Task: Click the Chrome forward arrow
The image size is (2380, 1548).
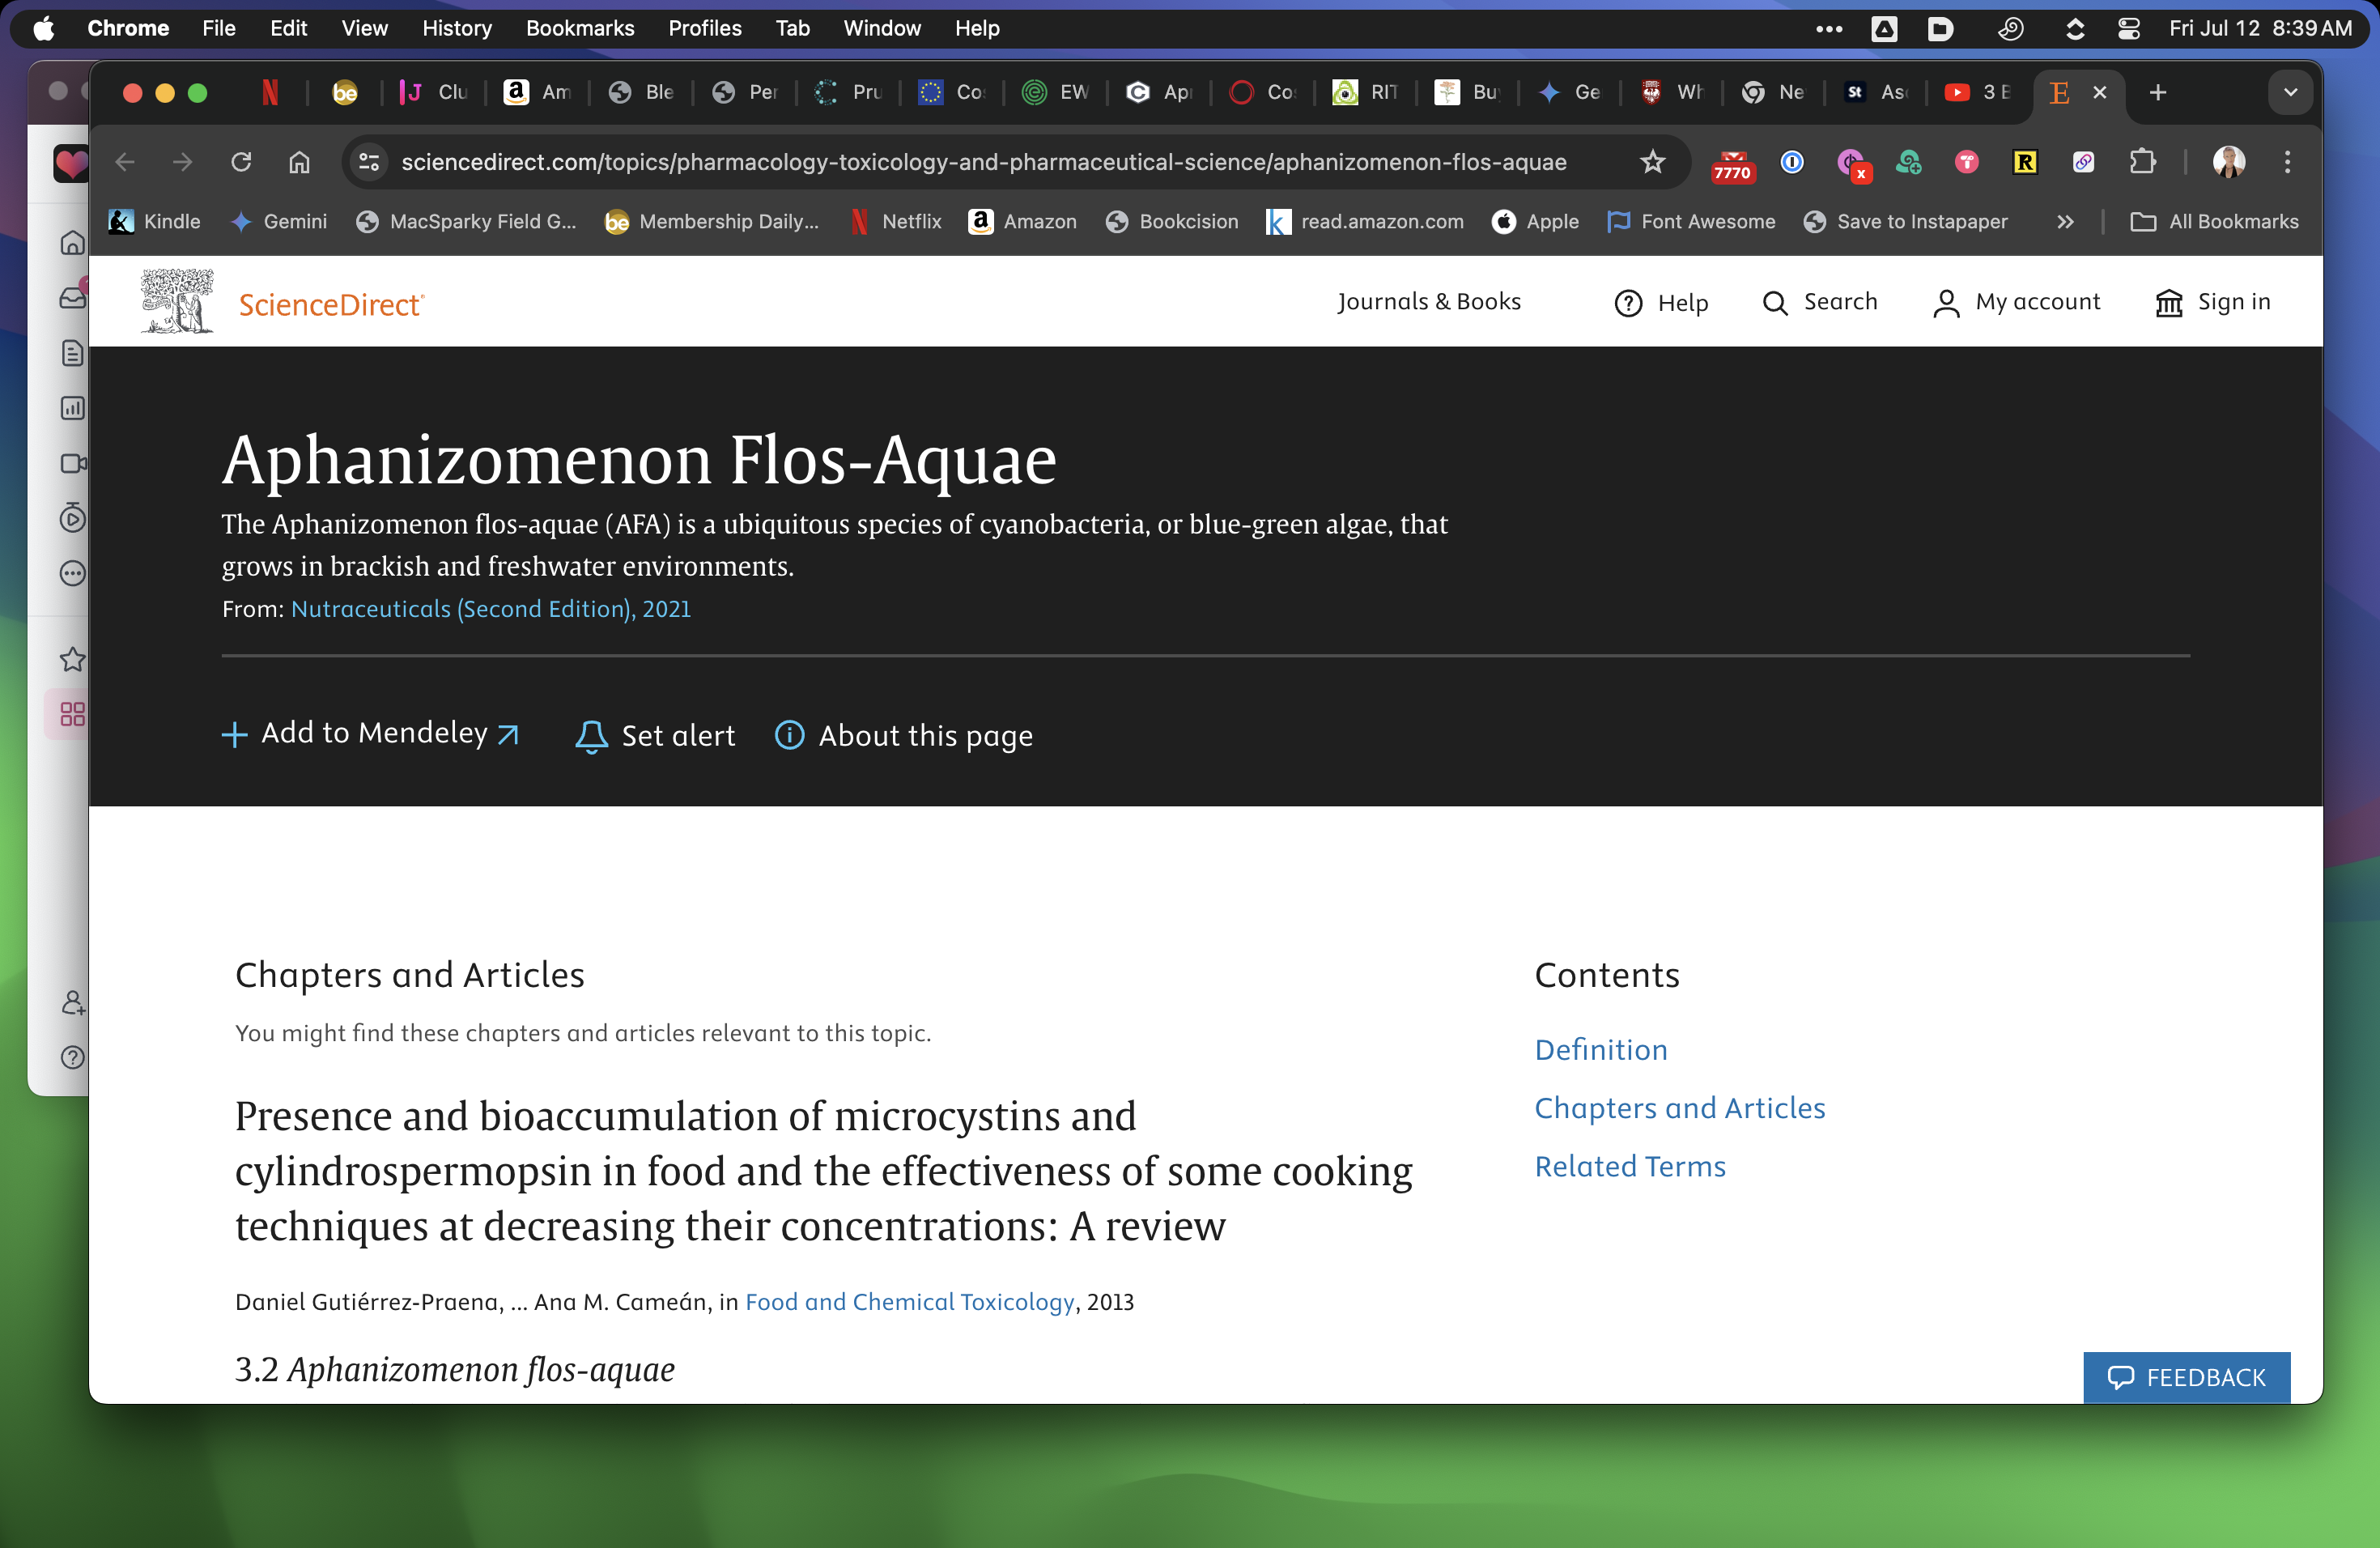Action: pyautogui.click(x=182, y=162)
